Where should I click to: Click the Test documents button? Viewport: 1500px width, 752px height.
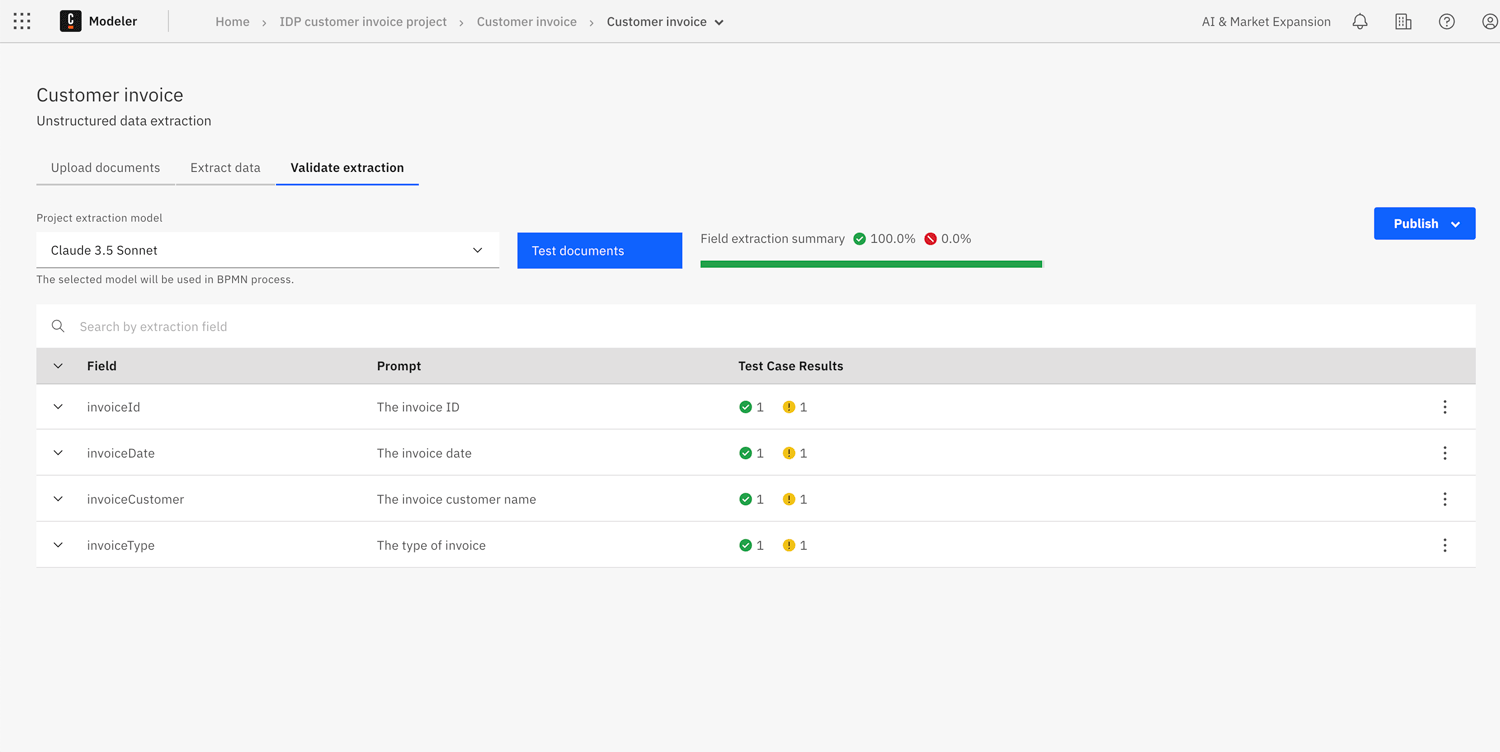pos(599,250)
